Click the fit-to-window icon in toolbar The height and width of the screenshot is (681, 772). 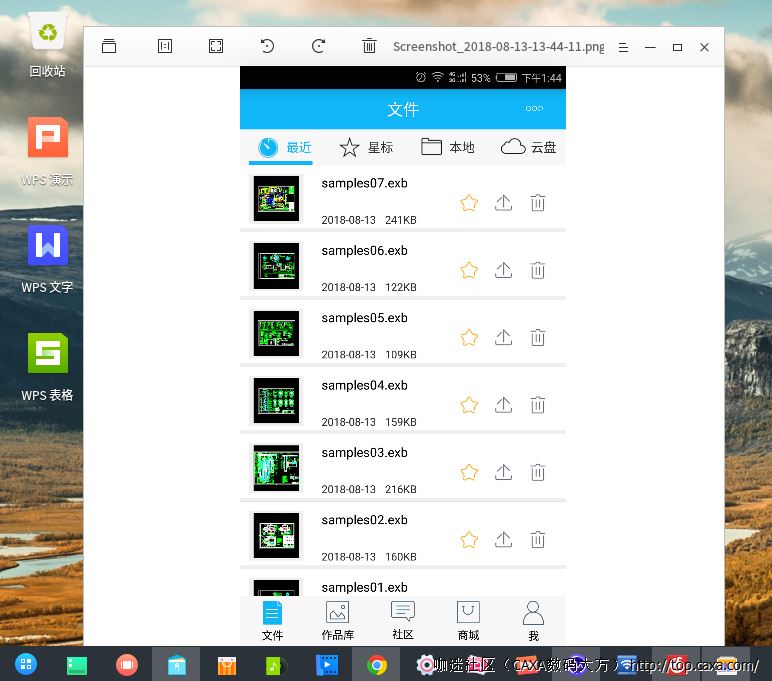coord(216,46)
